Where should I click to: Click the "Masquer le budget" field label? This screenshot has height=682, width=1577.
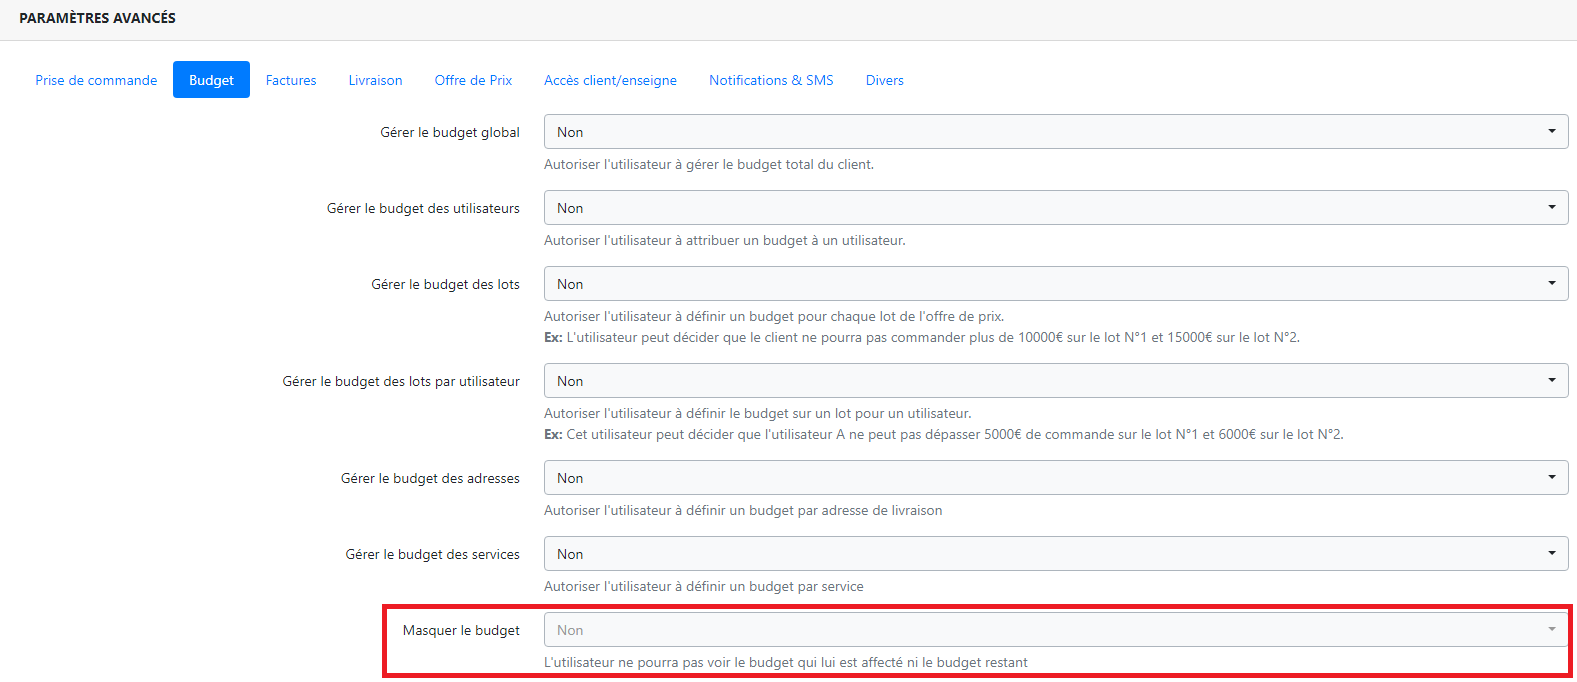[x=461, y=630]
